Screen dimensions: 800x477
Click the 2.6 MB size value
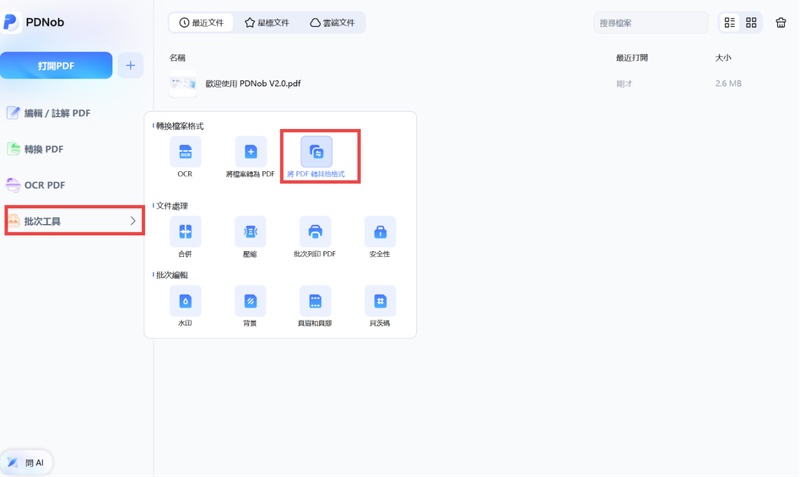pos(729,83)
